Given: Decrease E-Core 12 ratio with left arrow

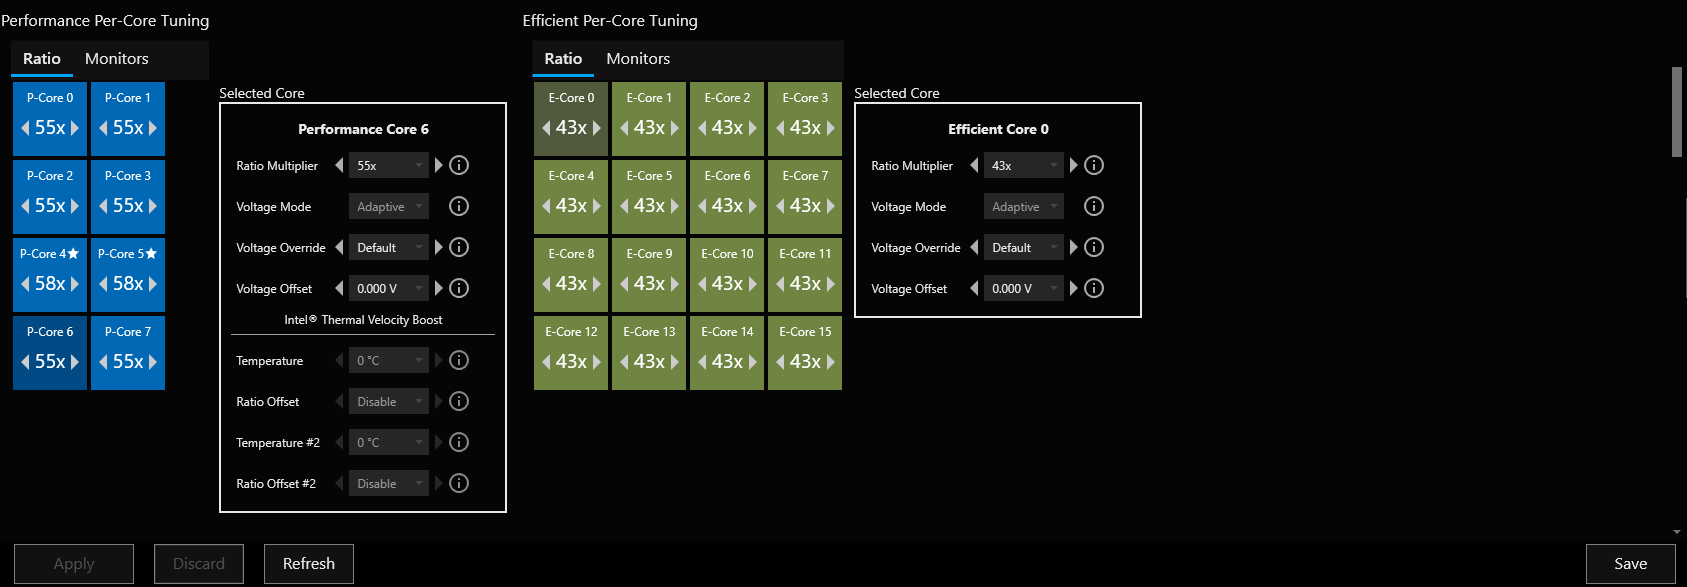Looking at the screenshot, I should [x=546, y=362].
